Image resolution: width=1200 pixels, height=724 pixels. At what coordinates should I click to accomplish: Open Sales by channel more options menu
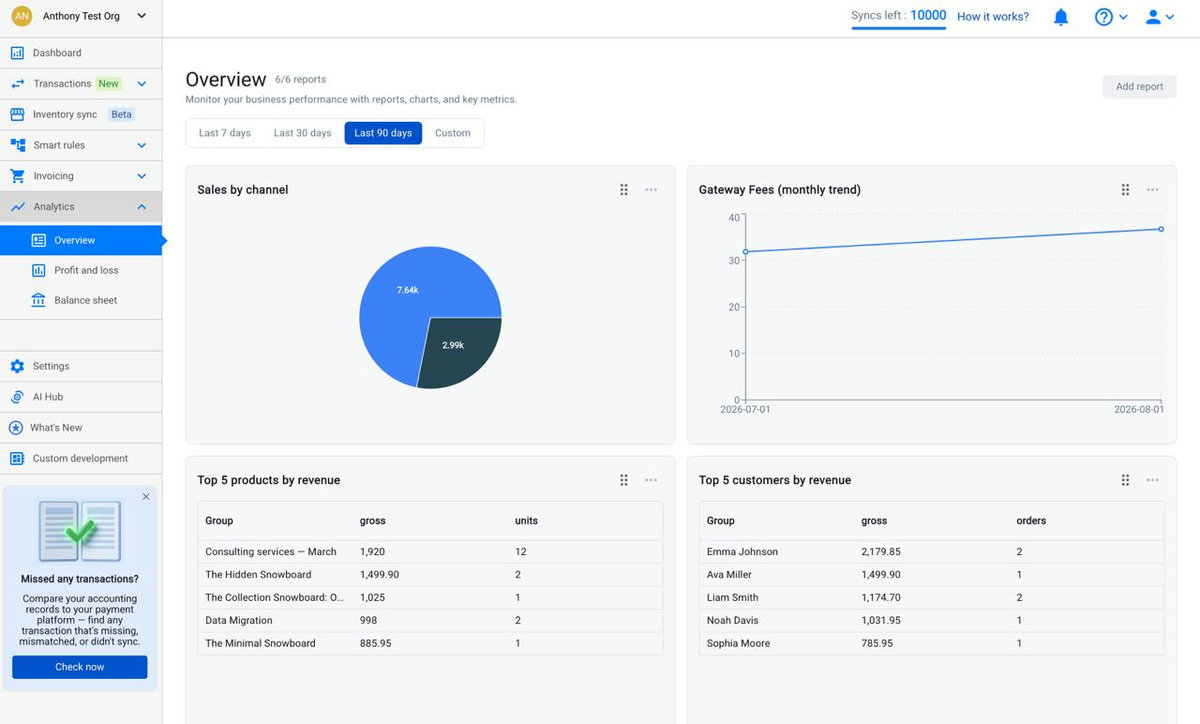click(x=651, y=190)
